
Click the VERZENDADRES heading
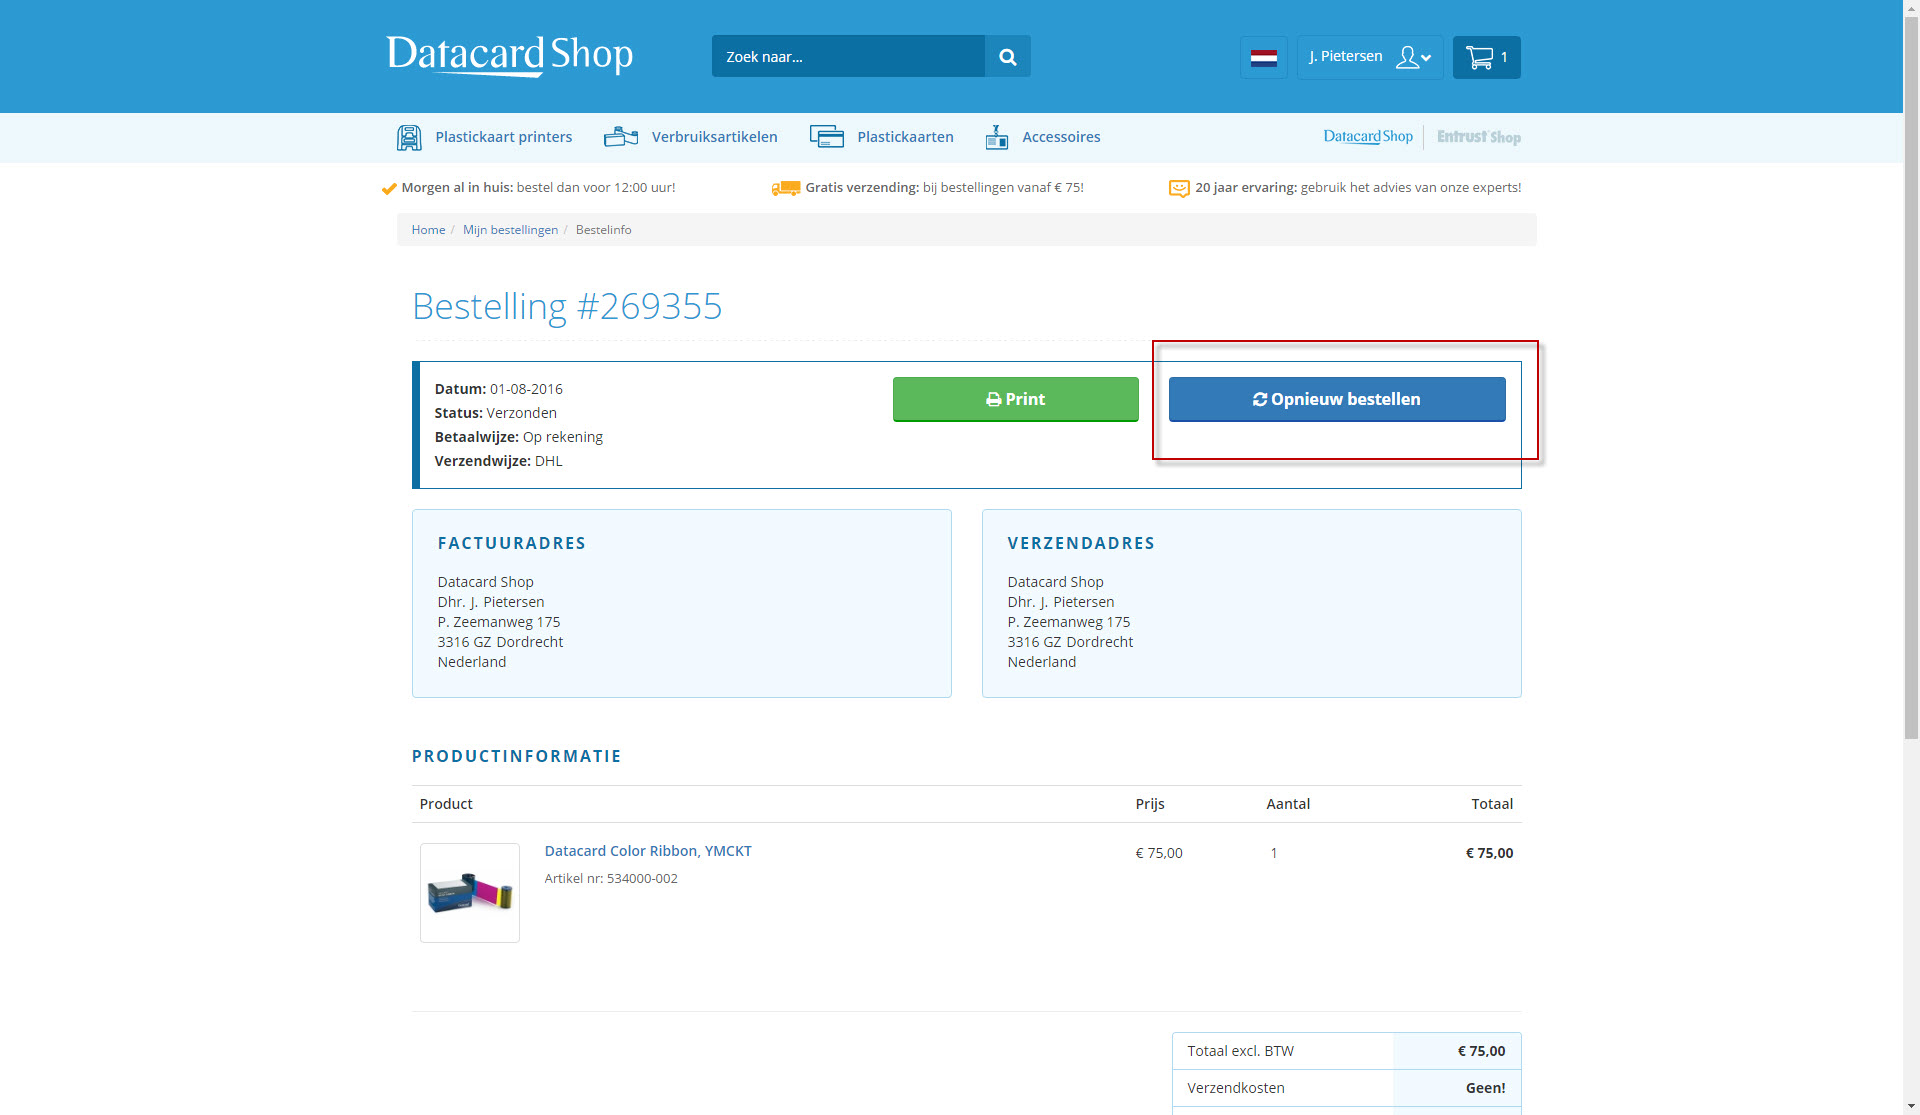click(1081, 543)
